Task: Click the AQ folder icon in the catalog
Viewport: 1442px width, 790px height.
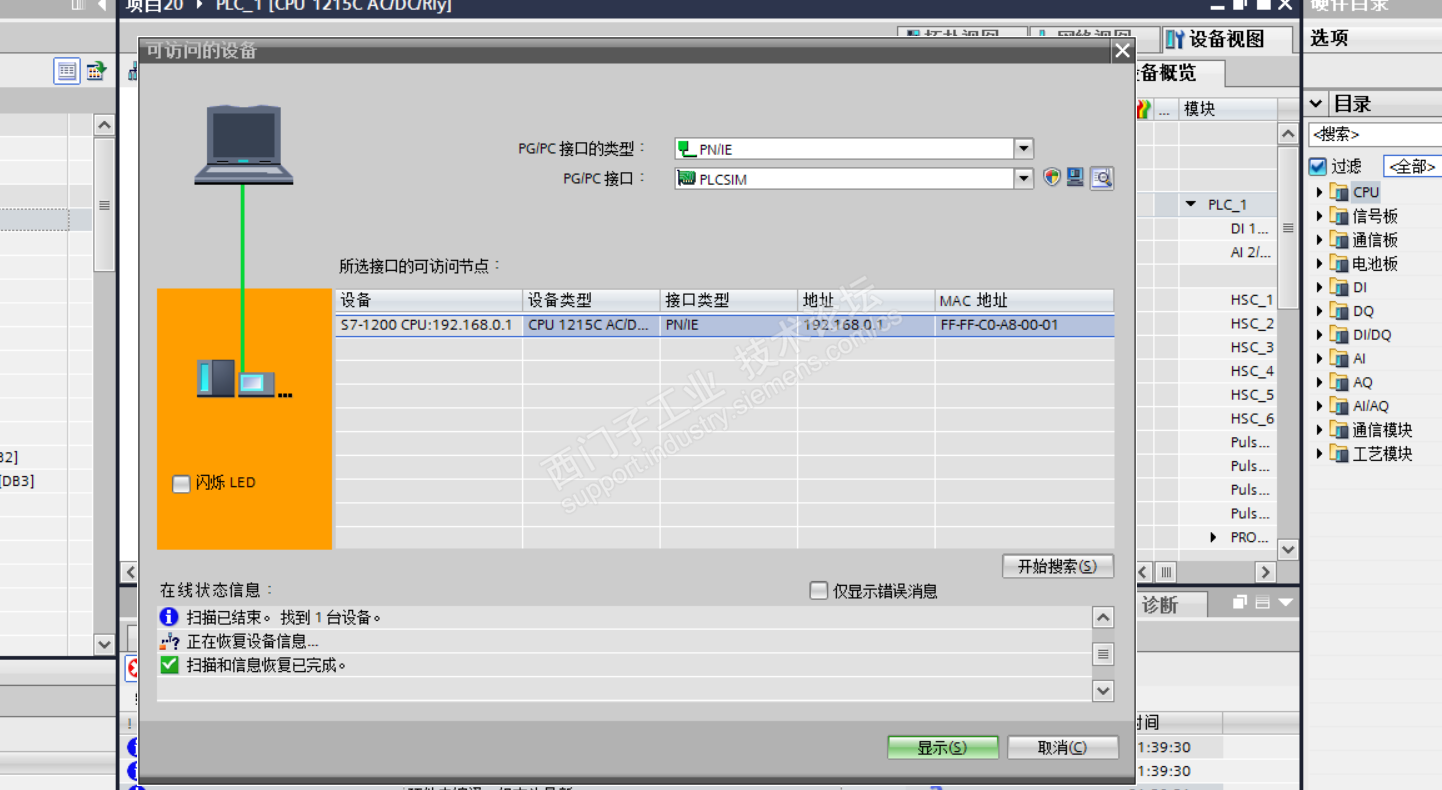Action: tap(1339, 382)
